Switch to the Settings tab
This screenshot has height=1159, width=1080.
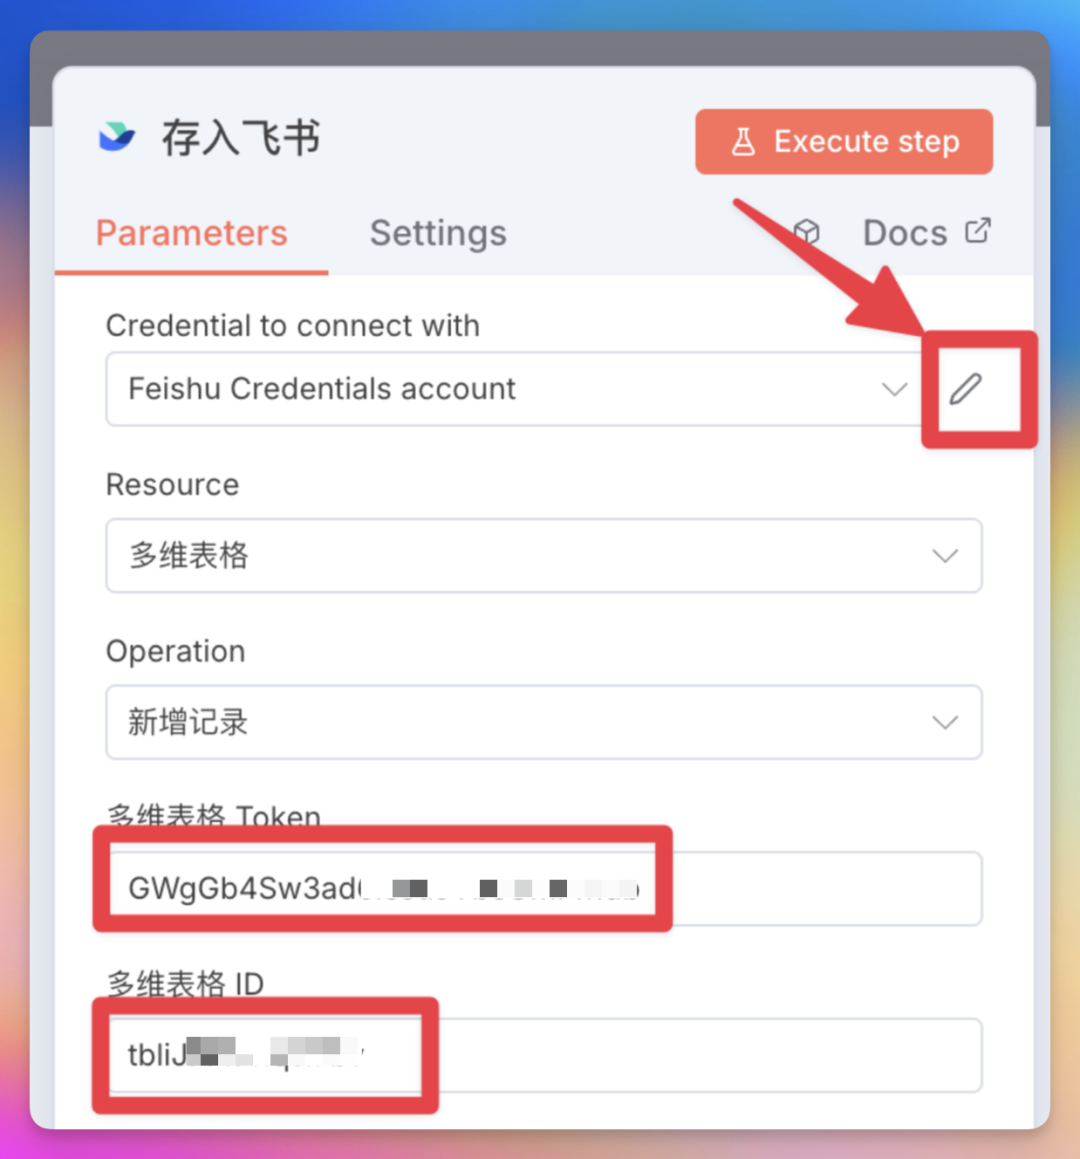(x=438, y=234)
